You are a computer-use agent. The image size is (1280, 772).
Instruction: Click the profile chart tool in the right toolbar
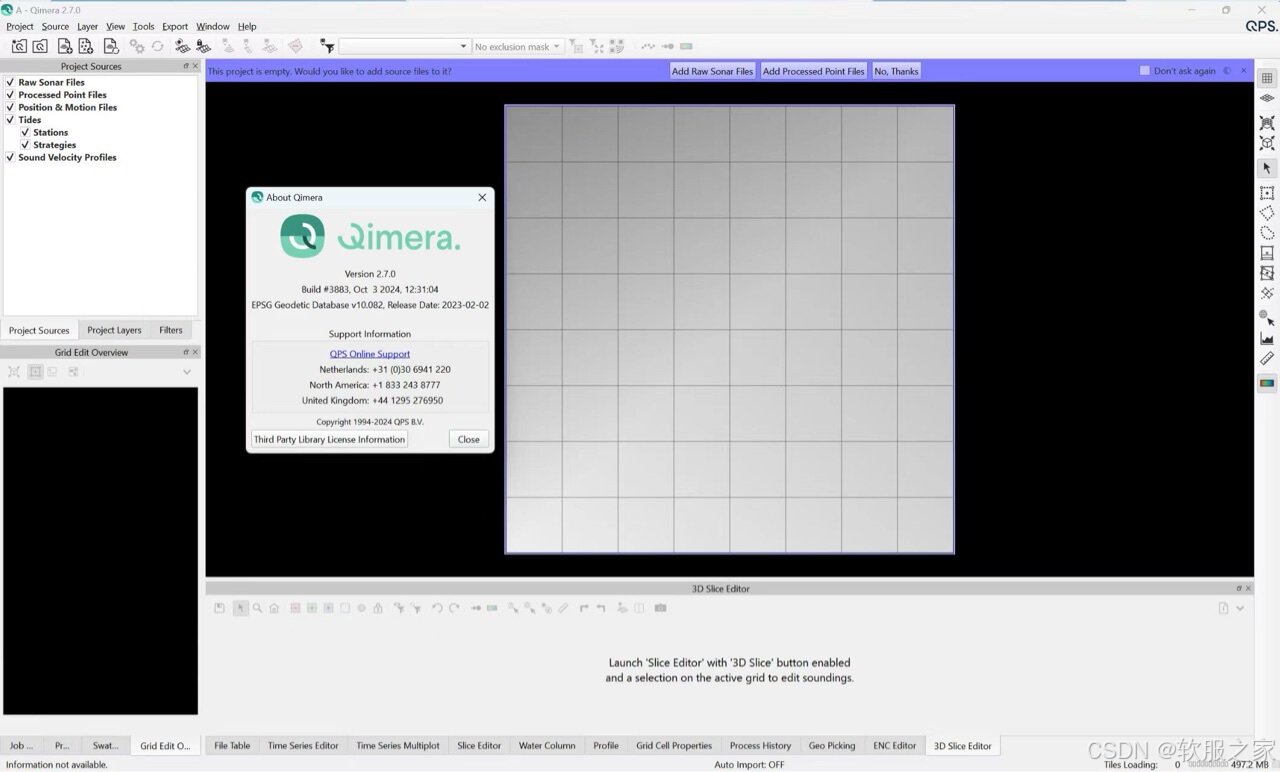coord(1267,338)
